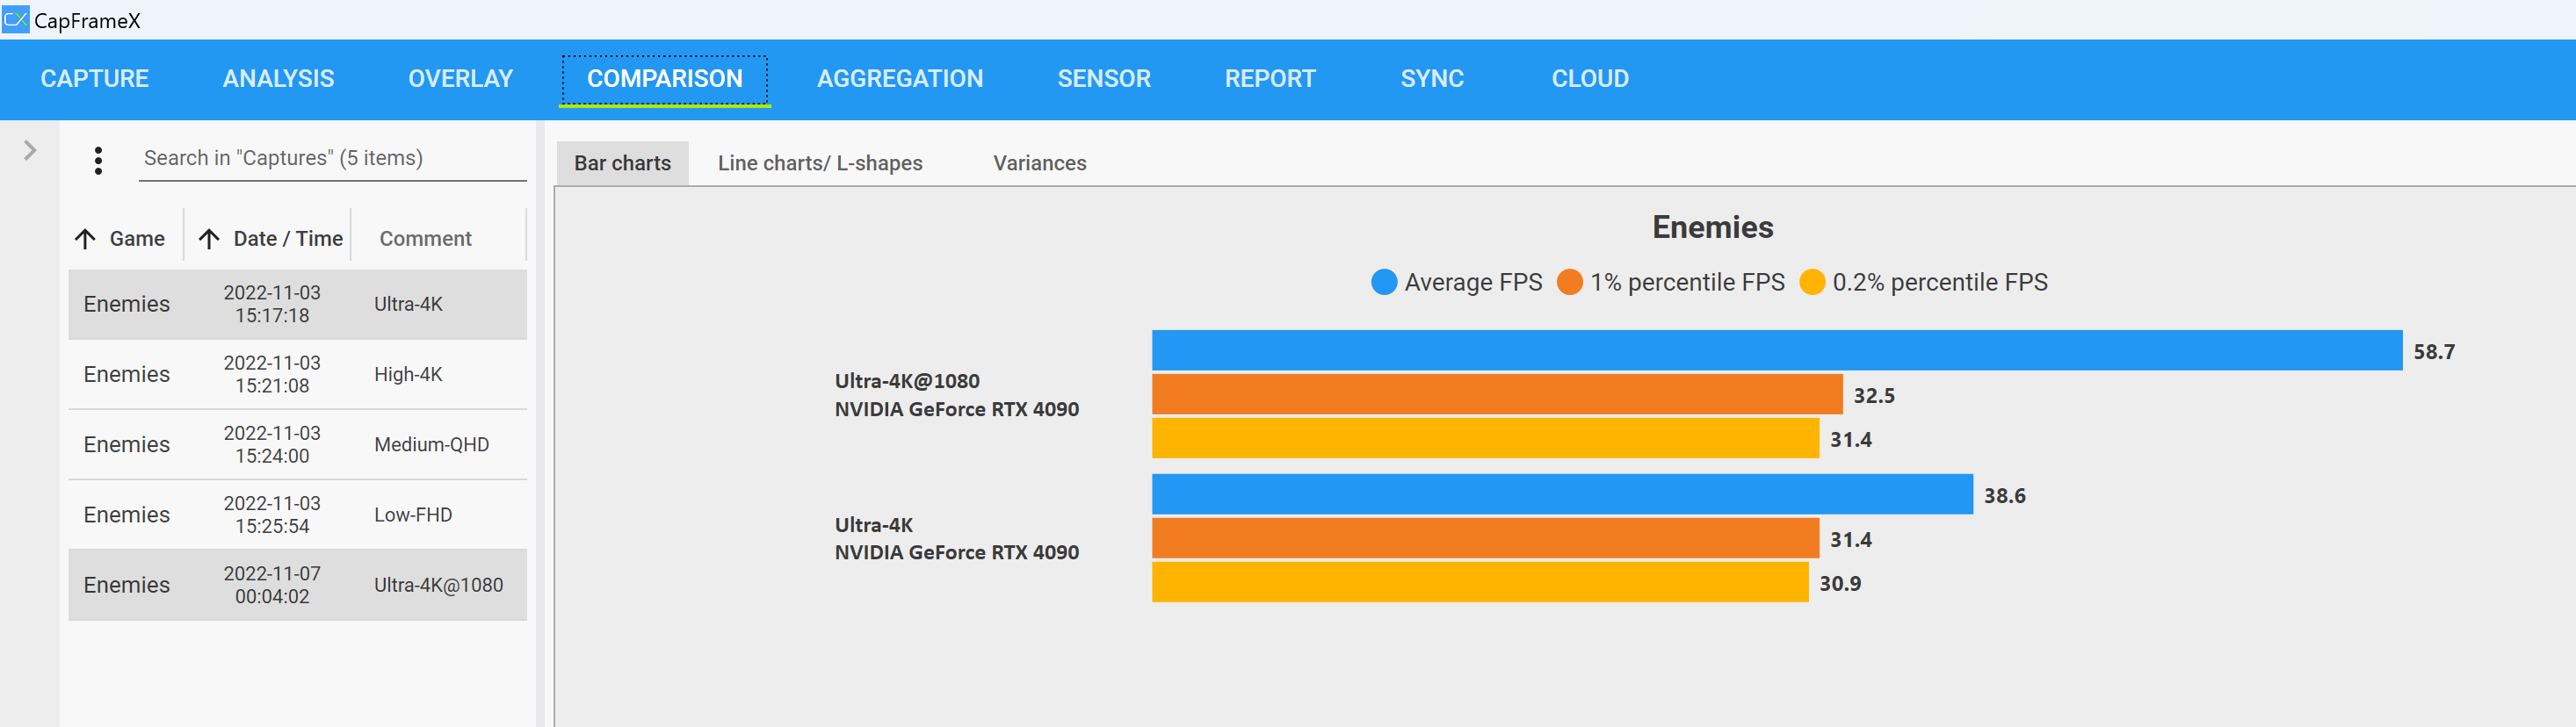Open the SENSOR tab
2576x727 pixels.
(1103, 79)
